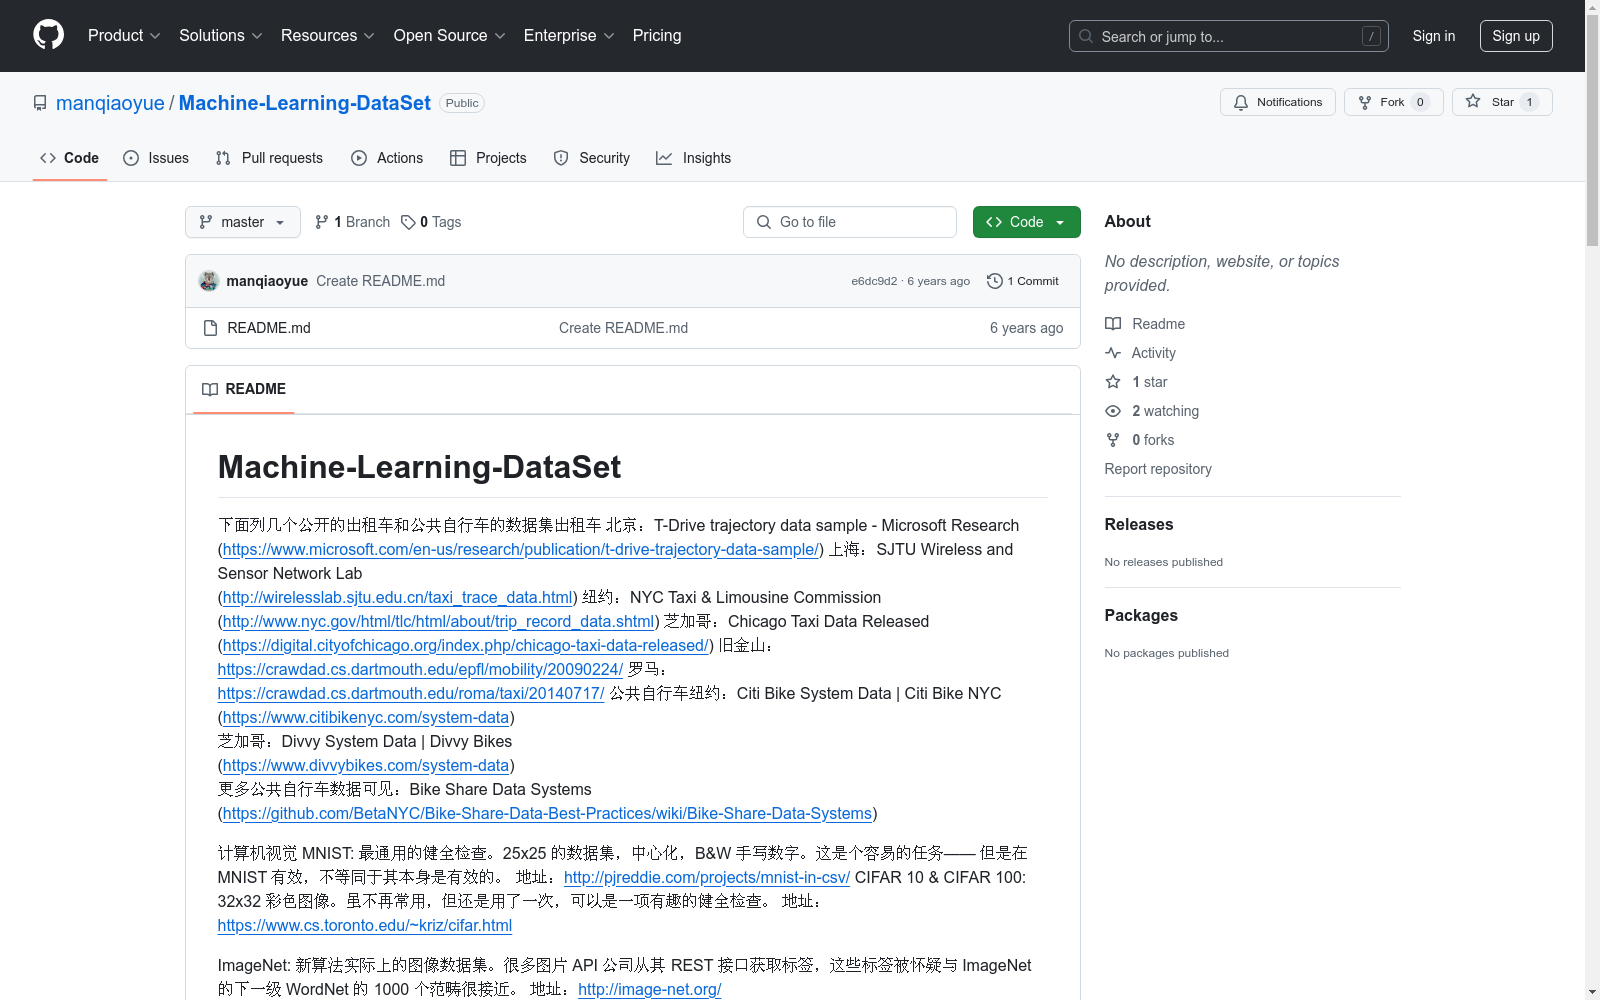This screenshot has height=1000, width=1600.
Task: Open the Chicago taxi data released link
Action: coord(465,645)
